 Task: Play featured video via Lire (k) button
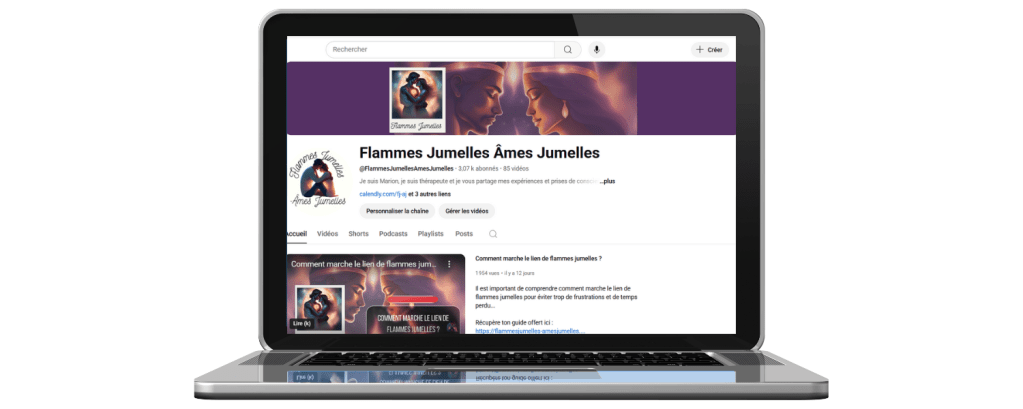(x=301, y=323)
